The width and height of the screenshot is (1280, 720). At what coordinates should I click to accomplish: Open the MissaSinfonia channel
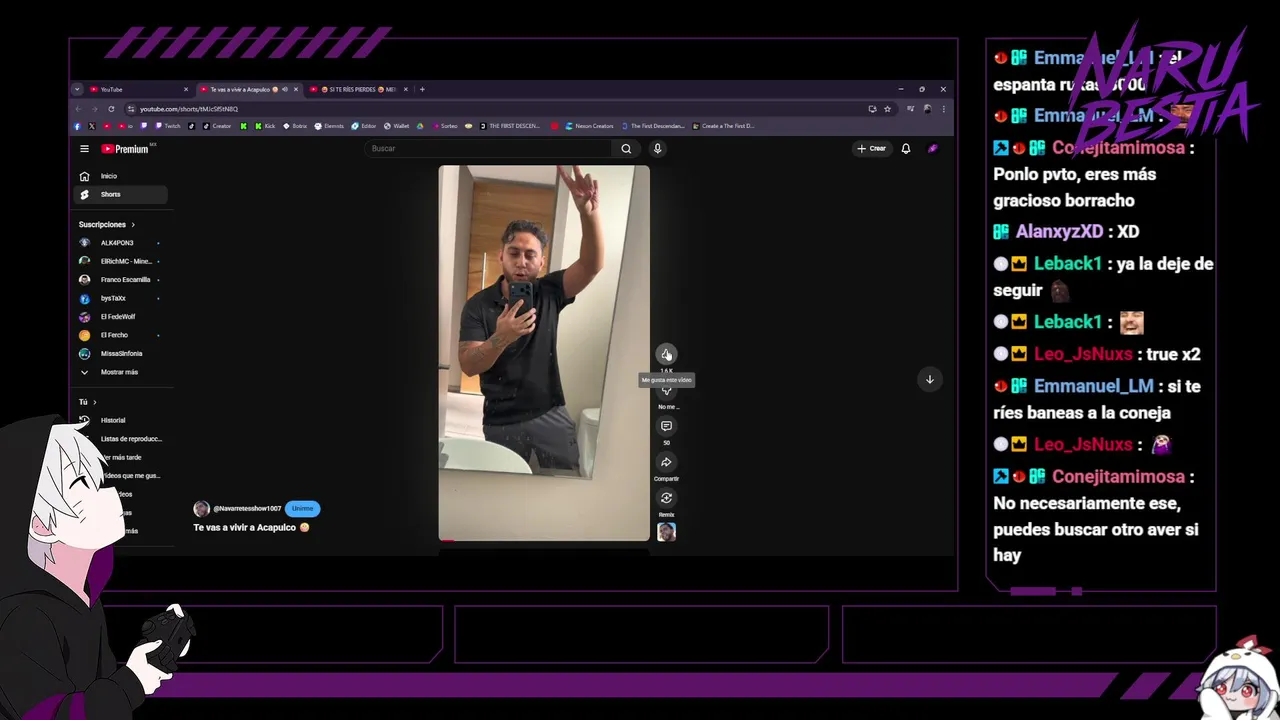tap(120, 353)
